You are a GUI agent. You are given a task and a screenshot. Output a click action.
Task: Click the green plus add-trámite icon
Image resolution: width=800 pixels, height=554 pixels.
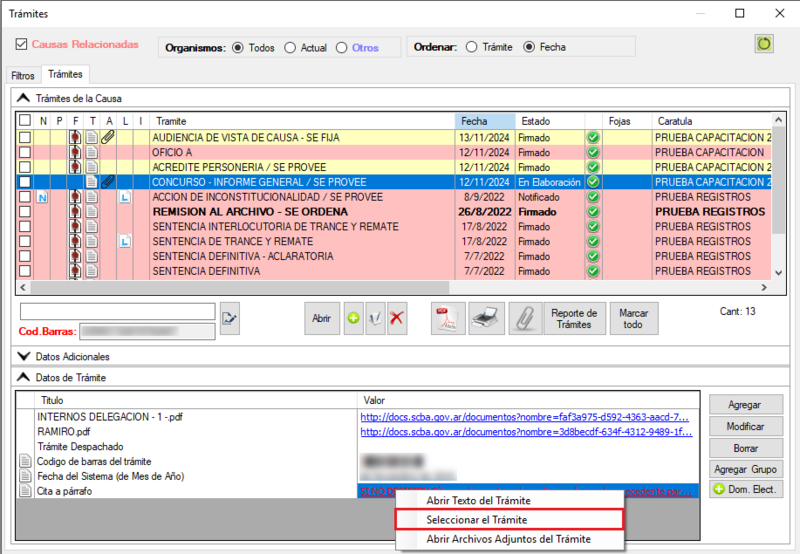point(353,318)
